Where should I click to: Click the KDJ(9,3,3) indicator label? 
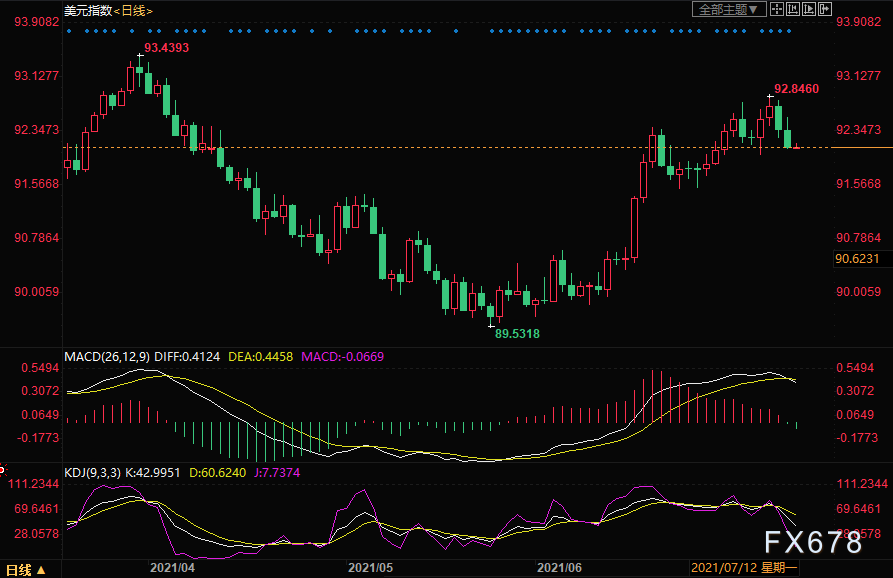(x=92, y=473)
